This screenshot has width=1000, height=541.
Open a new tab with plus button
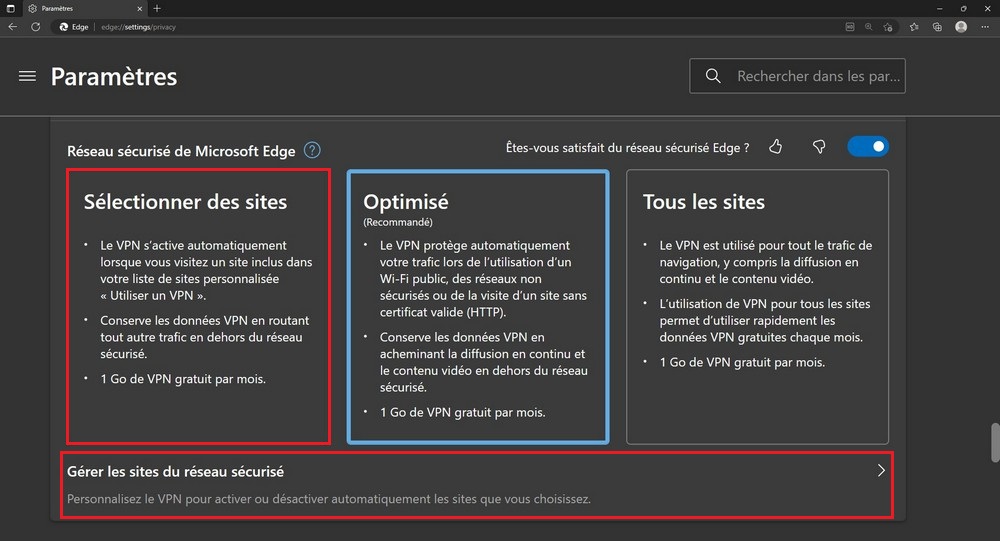click(x=157, y=8)
